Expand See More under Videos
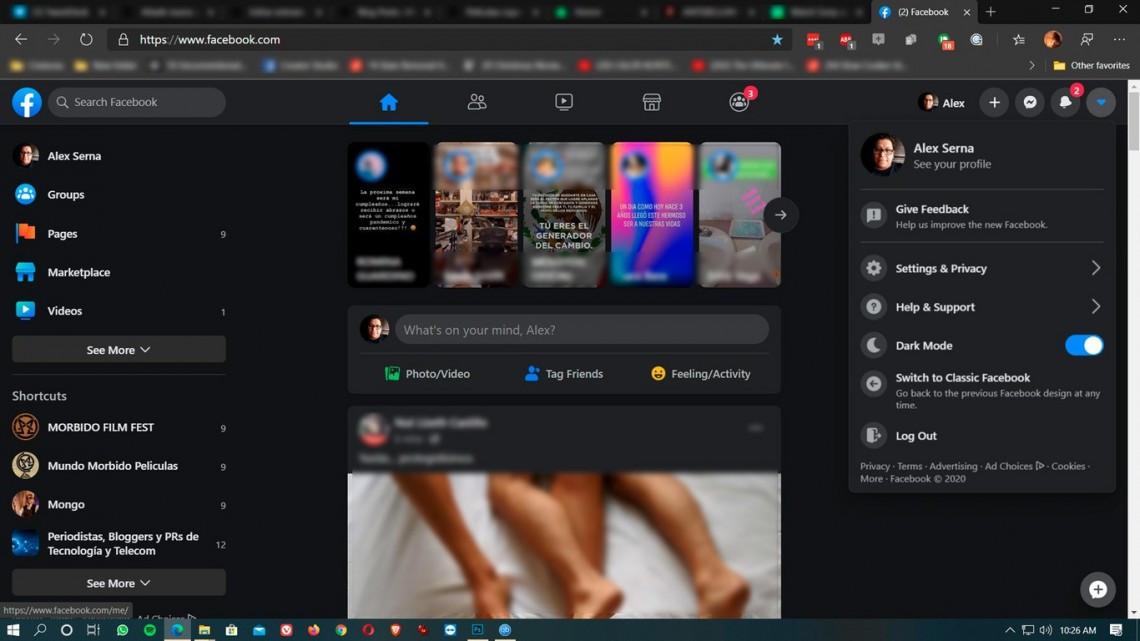Screen dimensions: 1140x641 118,350
